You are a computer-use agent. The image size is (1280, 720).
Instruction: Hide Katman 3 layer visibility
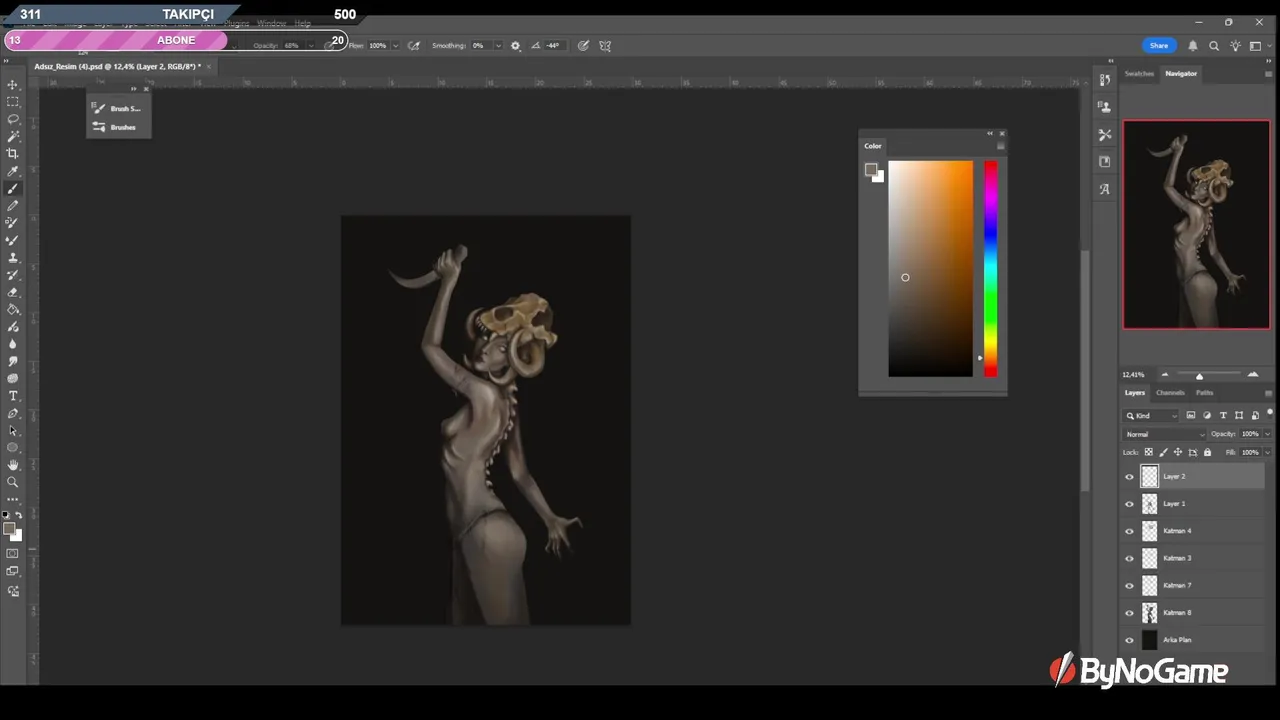[x=1130, y=558]
